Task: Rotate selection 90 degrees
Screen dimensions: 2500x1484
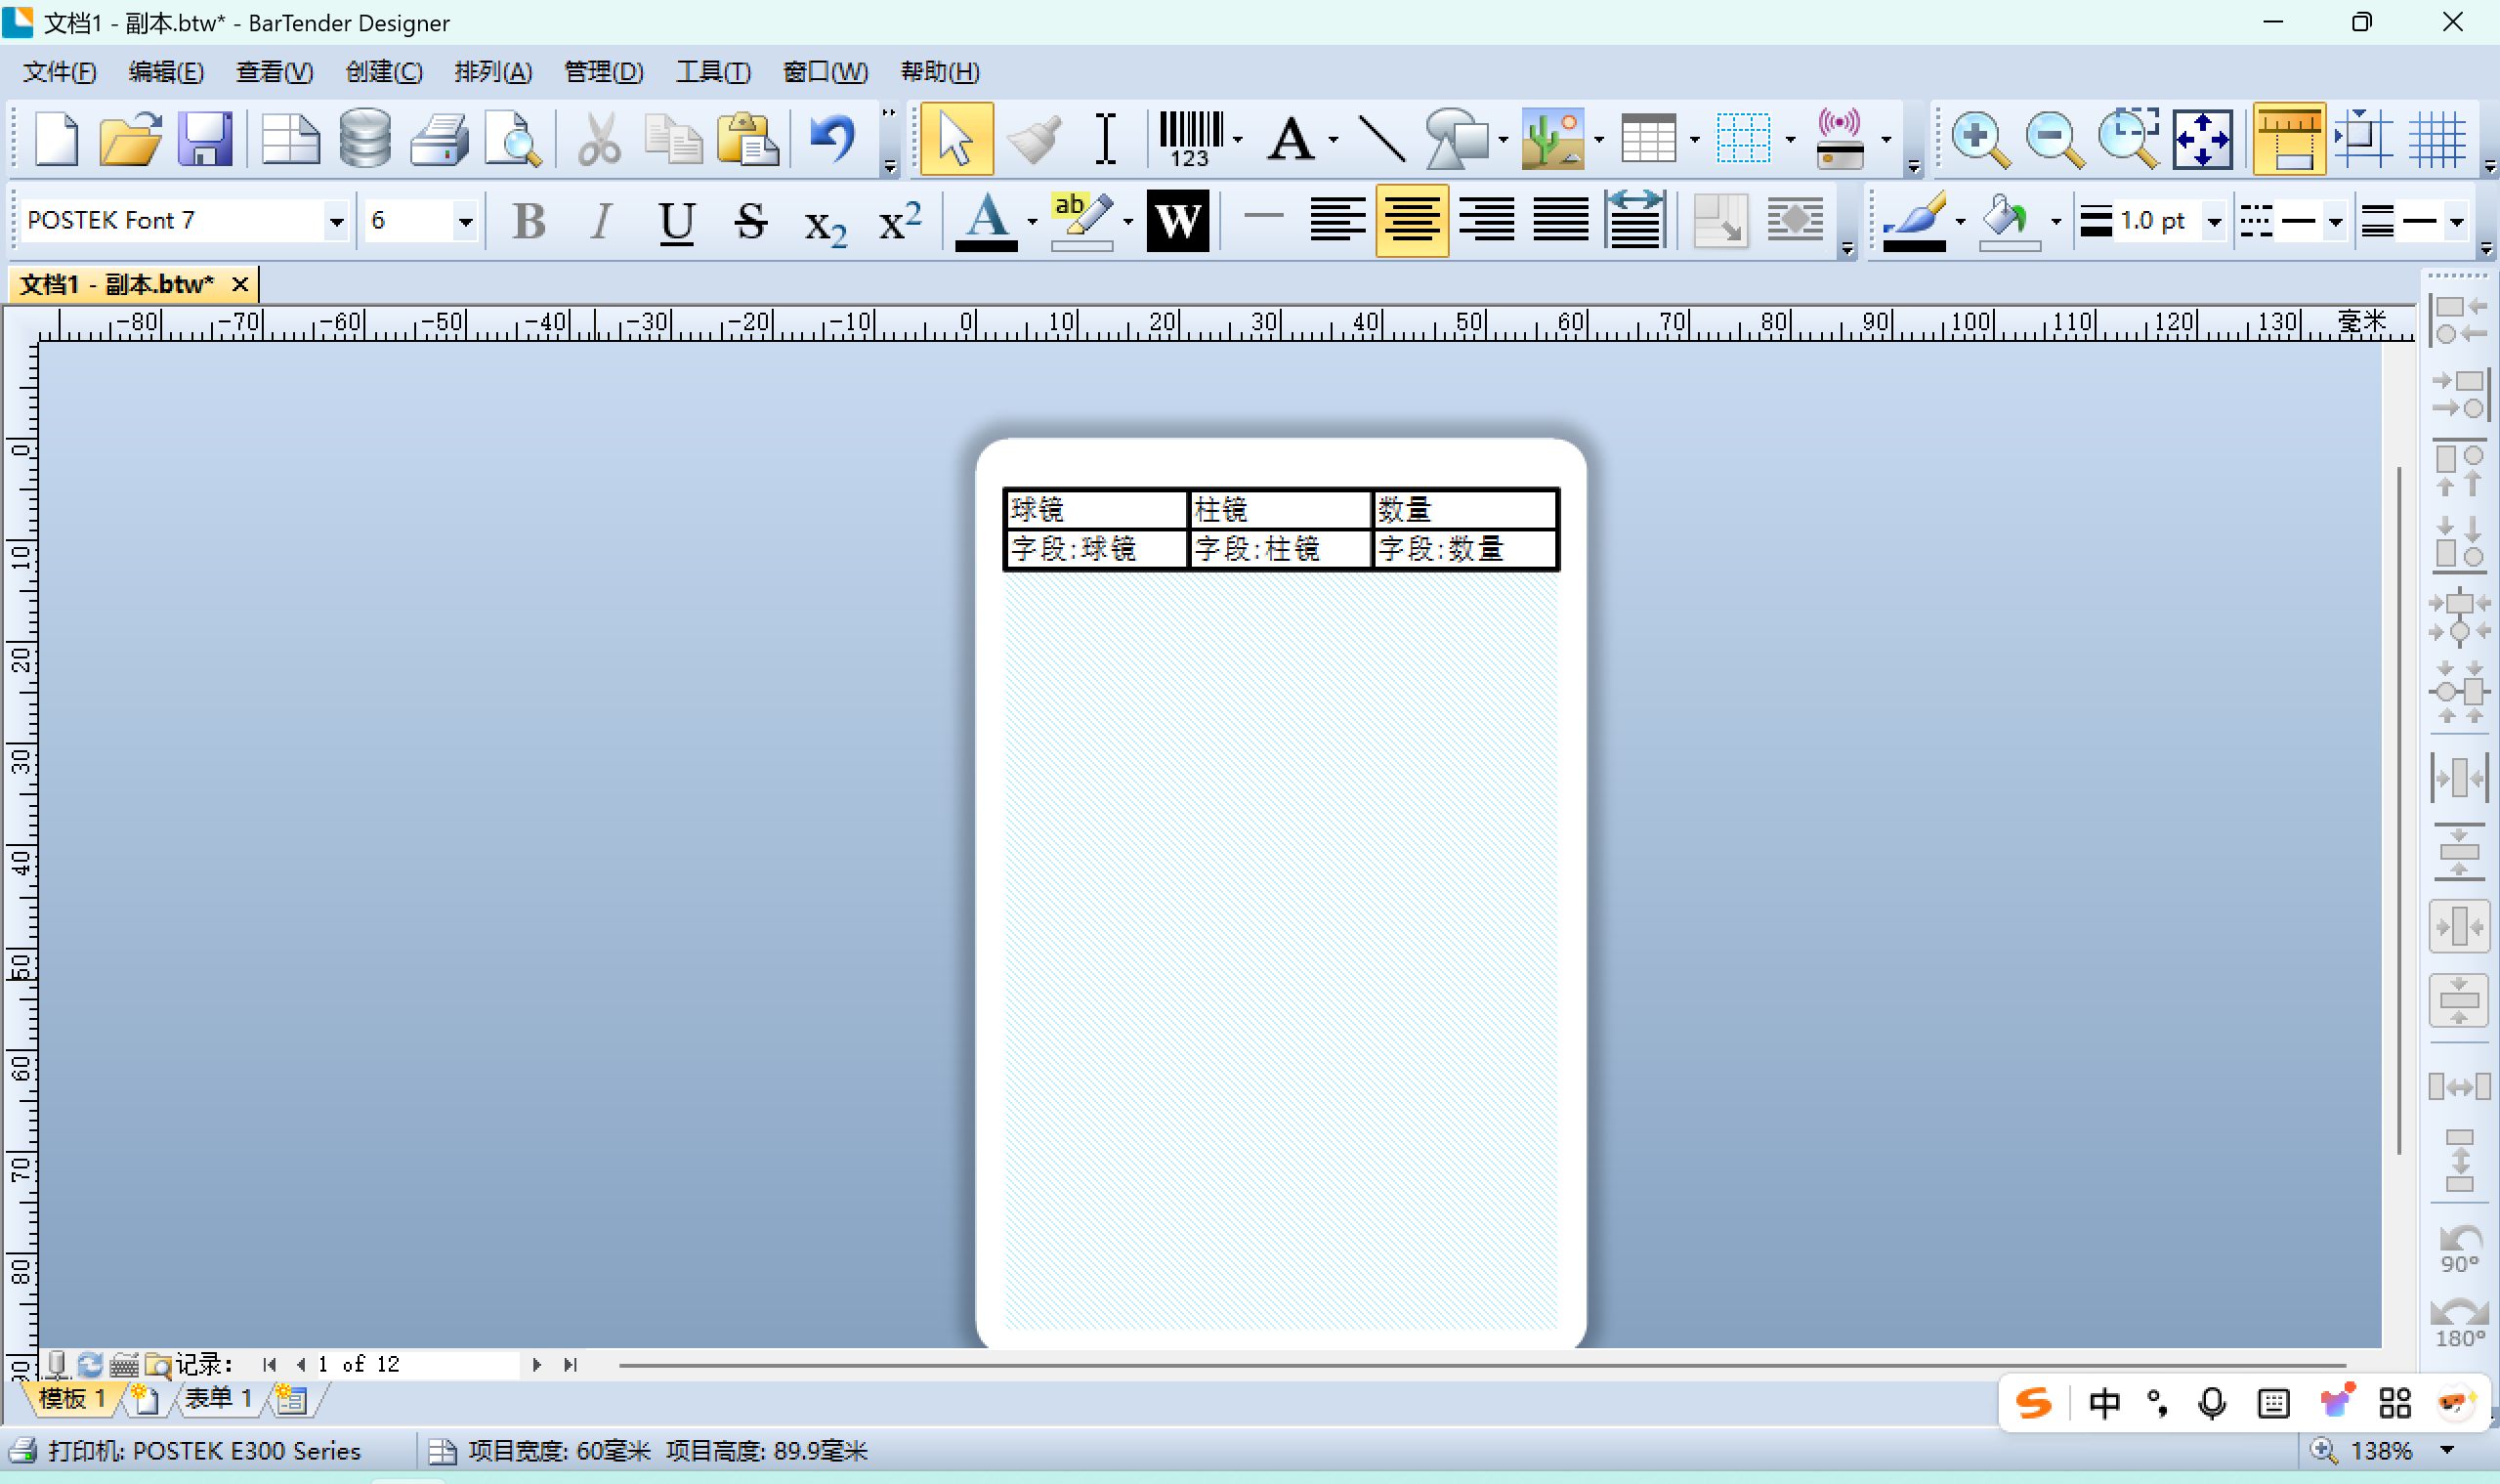Action: click(2459, 1247)
